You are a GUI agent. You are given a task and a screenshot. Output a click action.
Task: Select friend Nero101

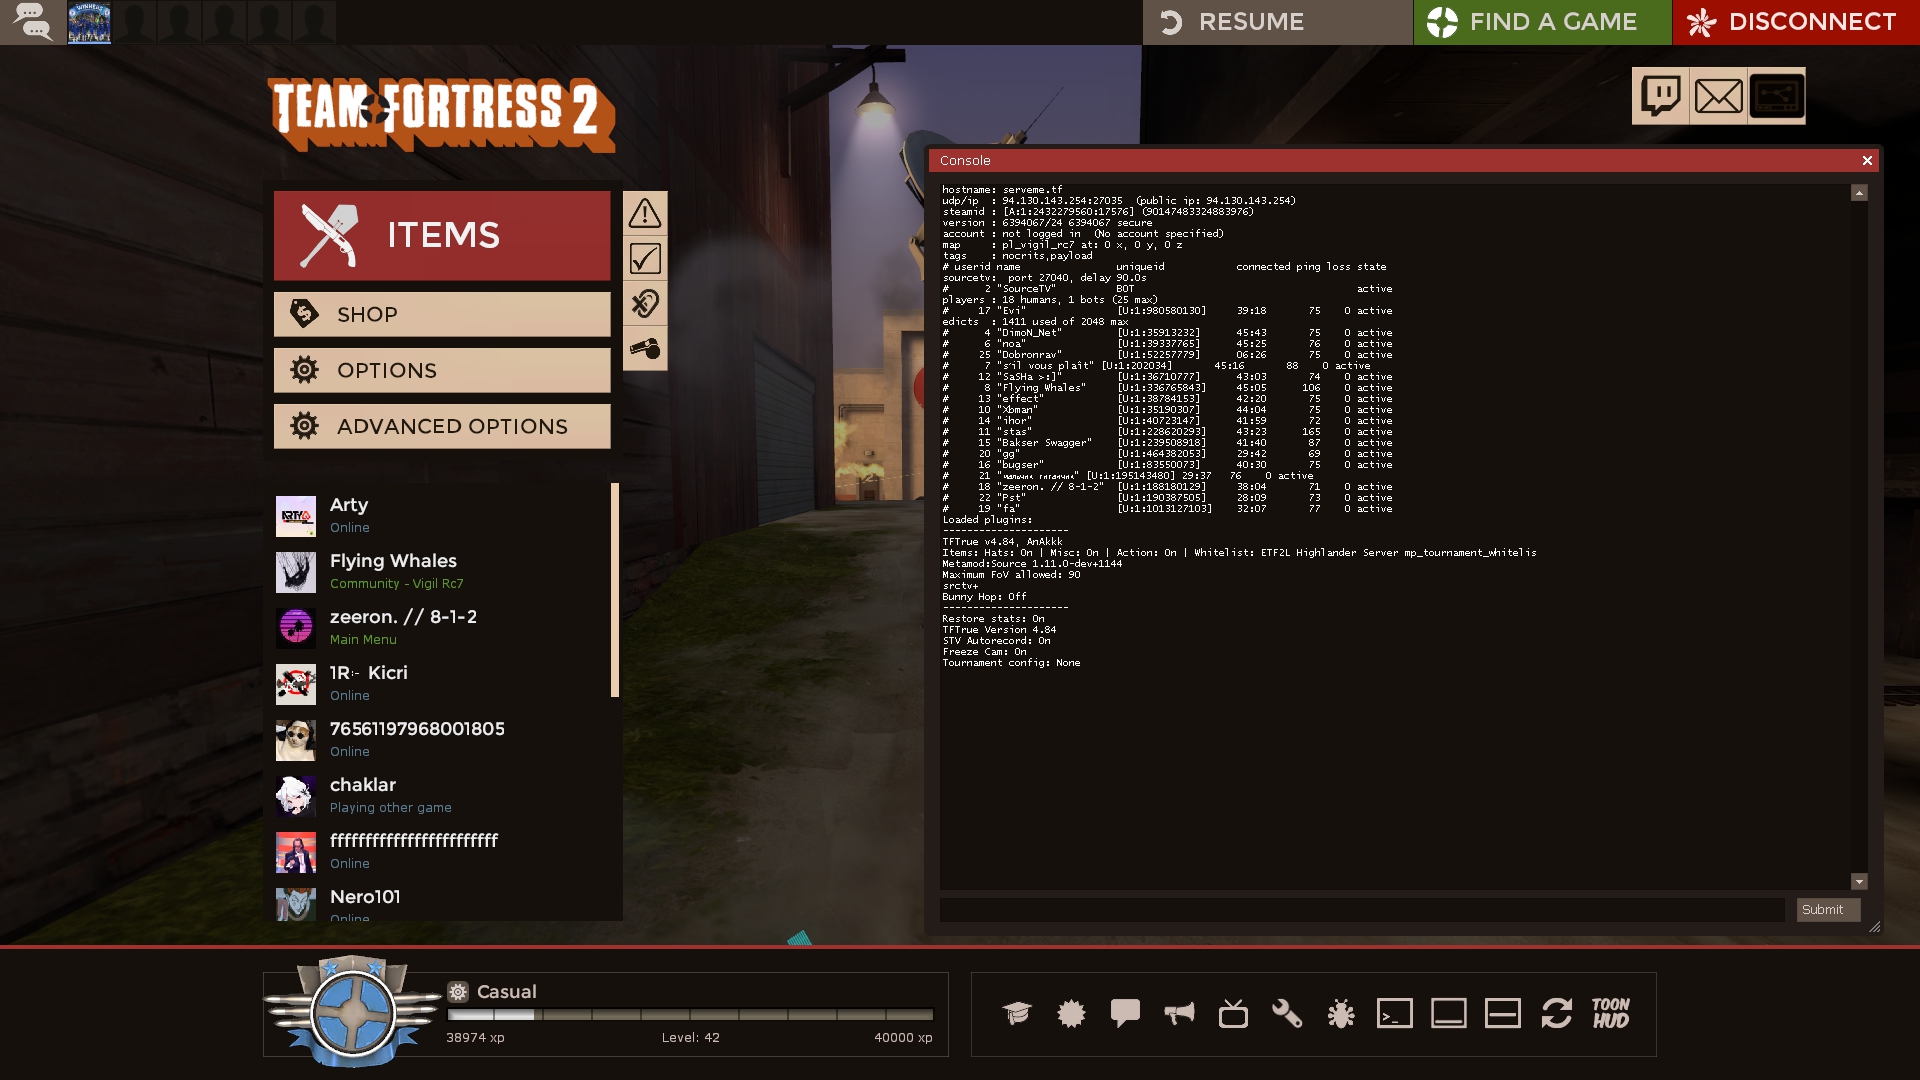coord(442,903)
